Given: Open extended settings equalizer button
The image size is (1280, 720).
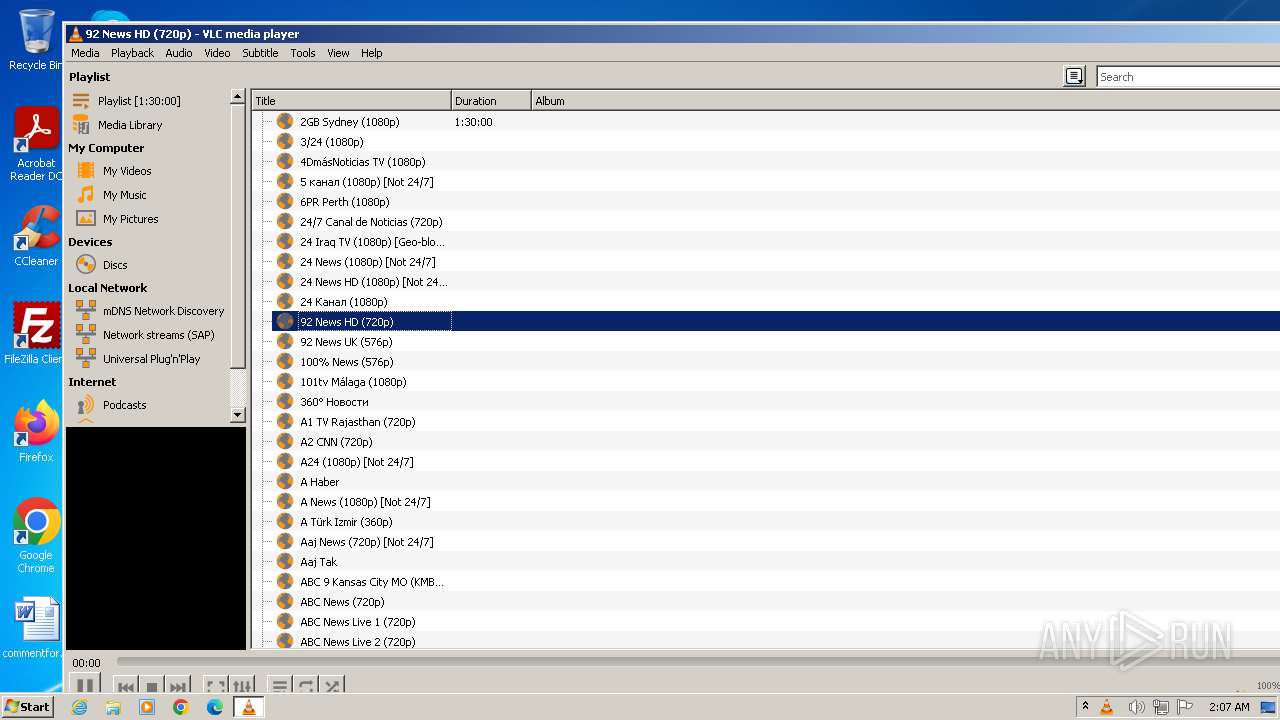Looking at the screenshot, I should 242,686.
